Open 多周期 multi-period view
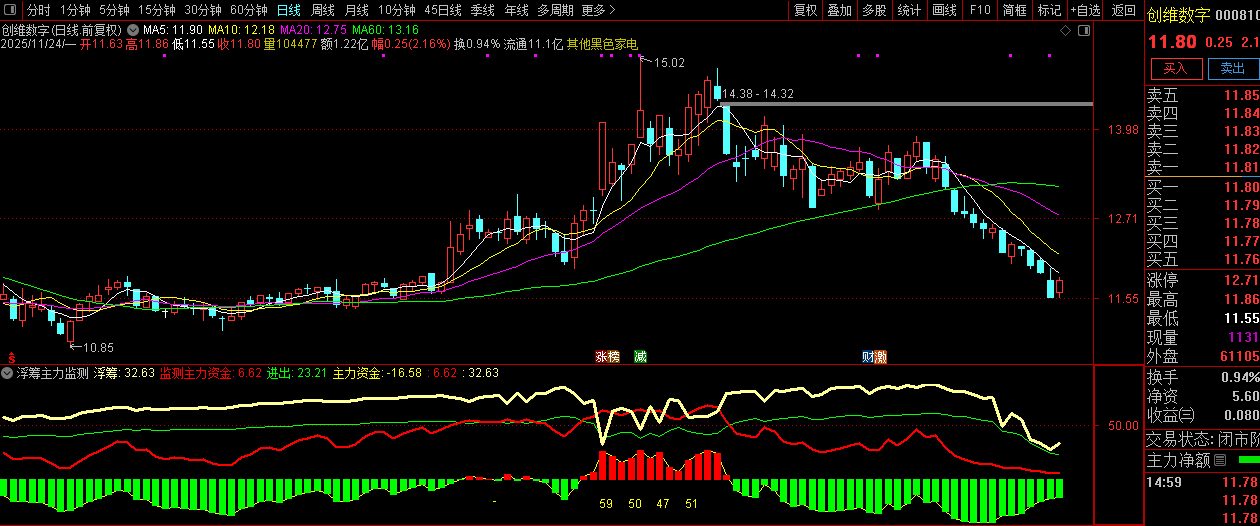Screen dimensions: 1260x526 tap(555, 10)
